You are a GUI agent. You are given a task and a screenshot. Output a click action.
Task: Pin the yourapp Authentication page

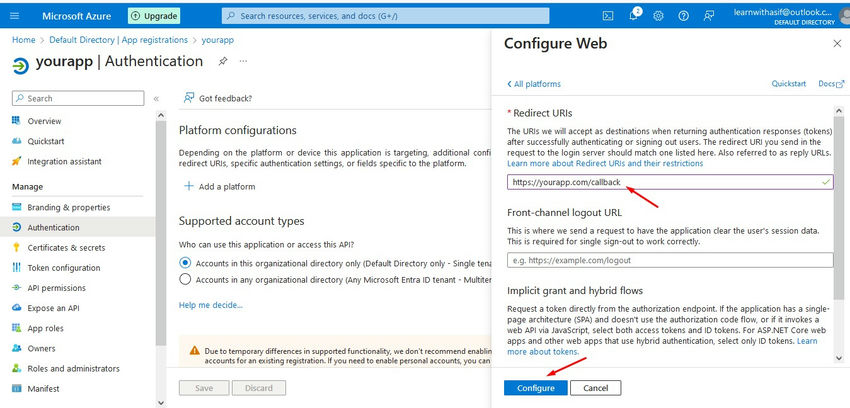pos(222,61)
